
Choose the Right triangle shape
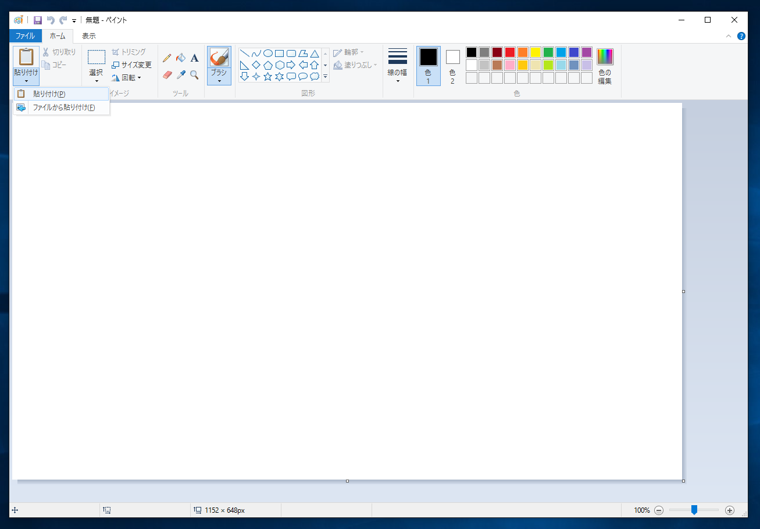coord(244,65)
